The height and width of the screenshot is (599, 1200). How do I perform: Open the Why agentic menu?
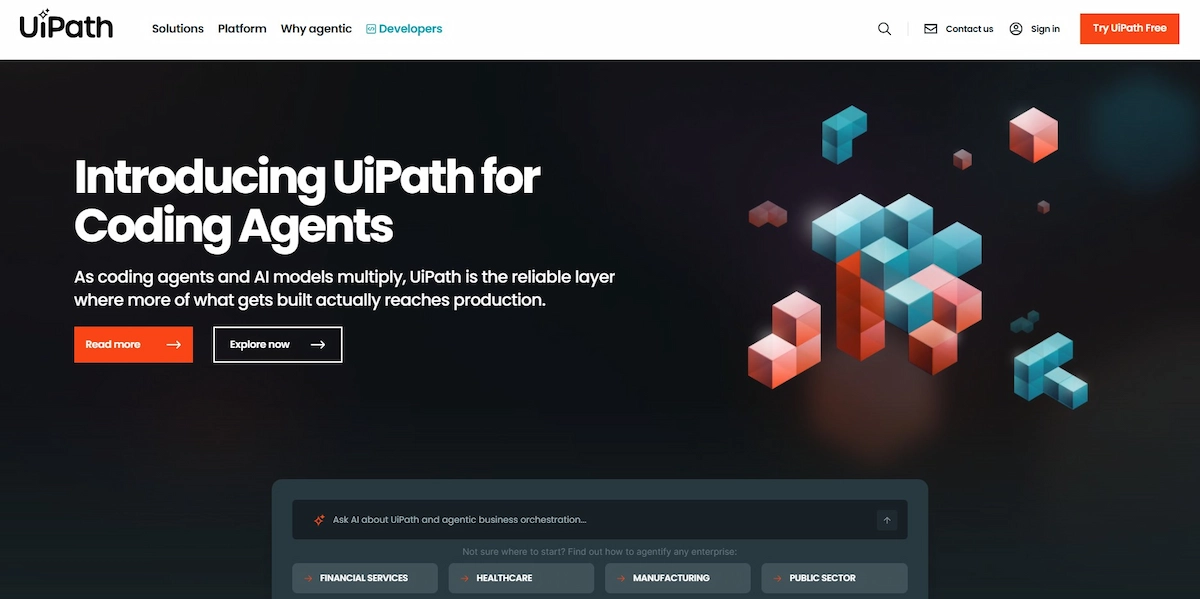click(316, 29)
